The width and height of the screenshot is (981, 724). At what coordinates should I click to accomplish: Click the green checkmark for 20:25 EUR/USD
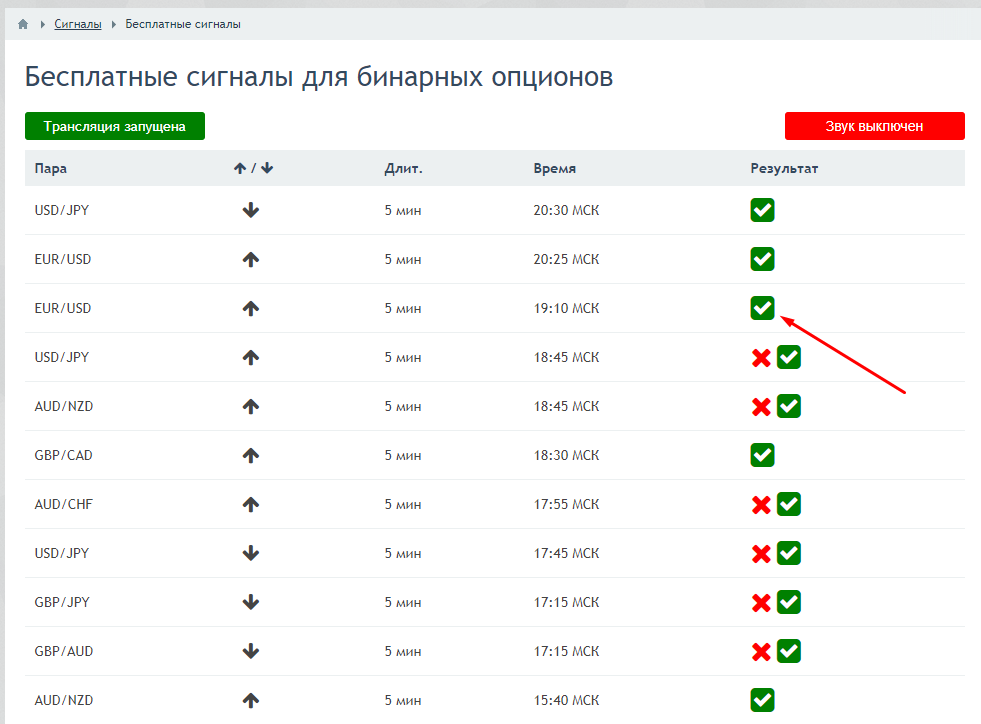(762, 259)
